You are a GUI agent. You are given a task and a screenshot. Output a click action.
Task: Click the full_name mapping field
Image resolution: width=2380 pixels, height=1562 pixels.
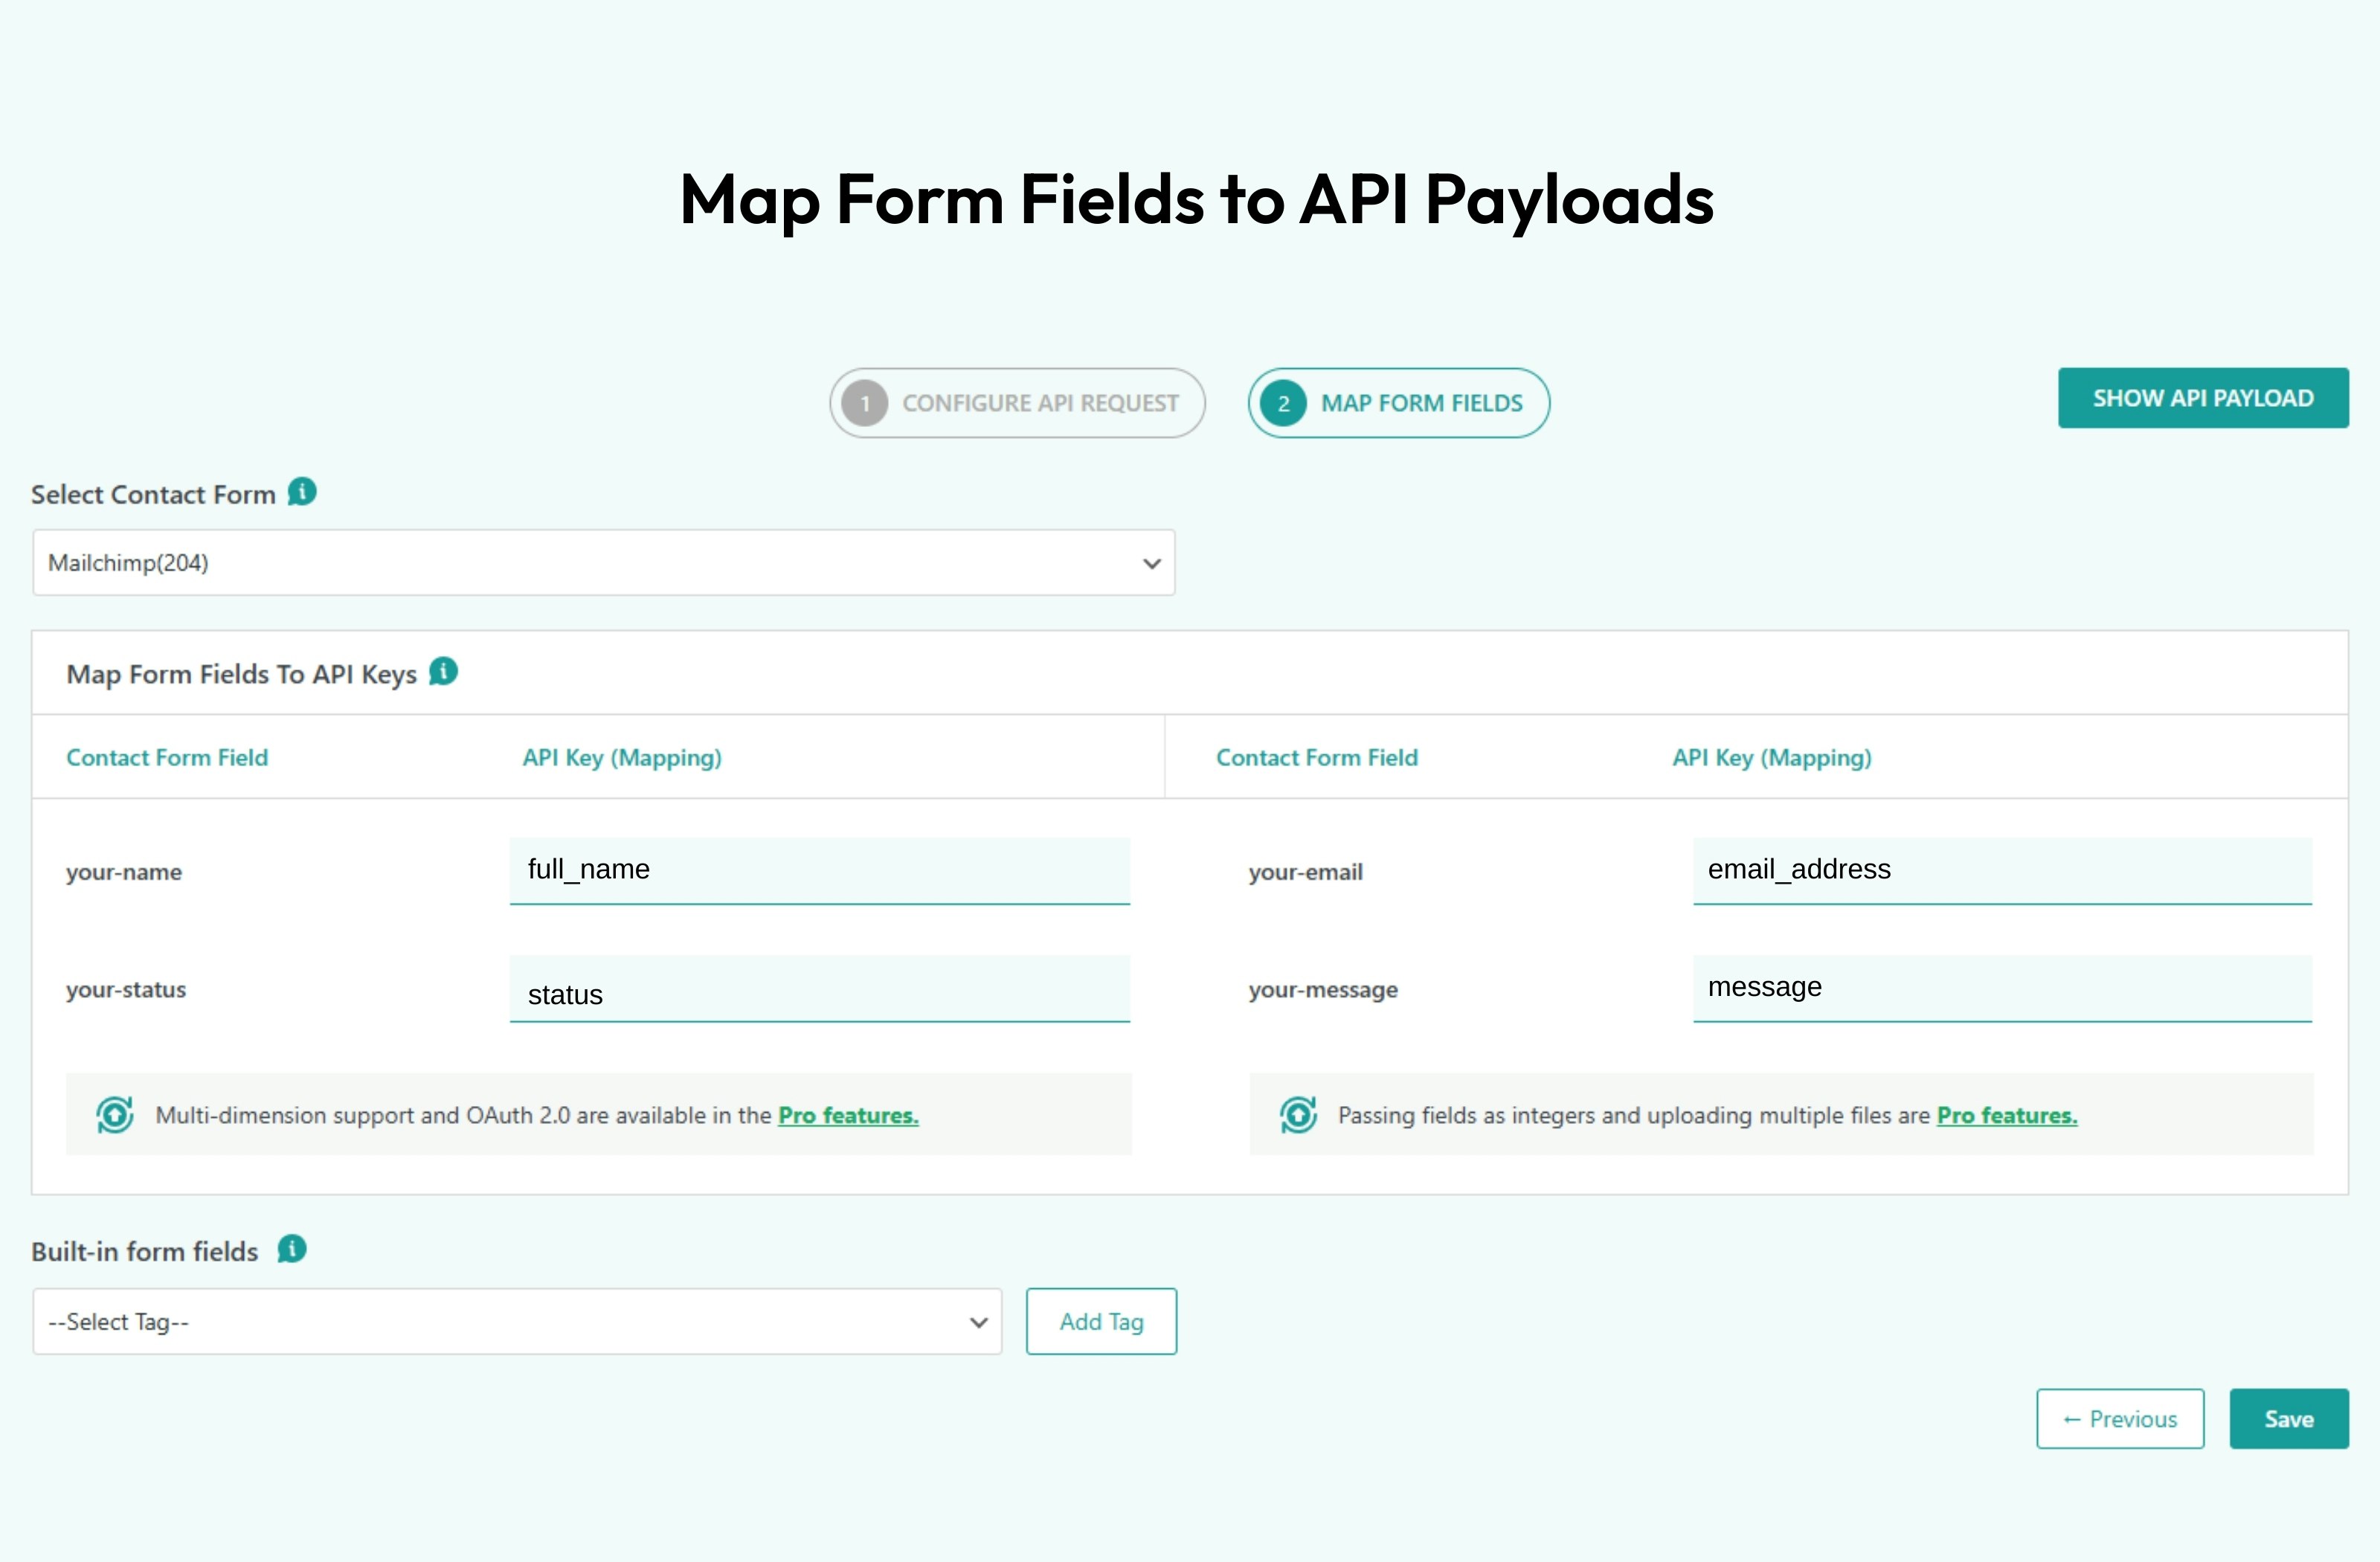(819, 869)
